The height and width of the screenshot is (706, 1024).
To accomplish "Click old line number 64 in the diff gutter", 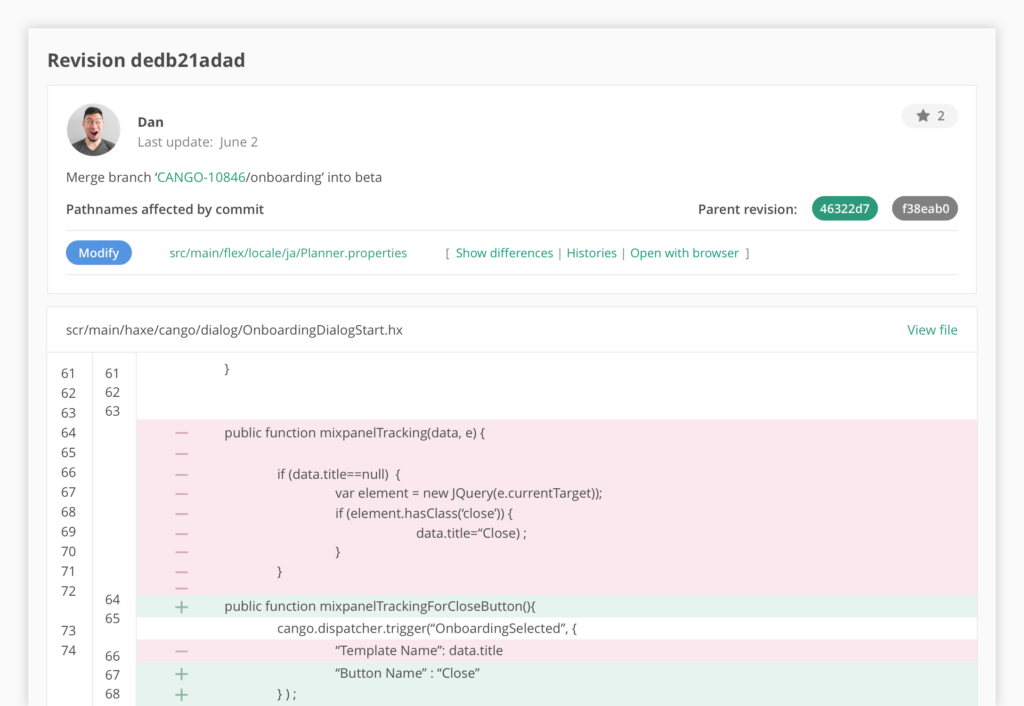I will point(68,433).
